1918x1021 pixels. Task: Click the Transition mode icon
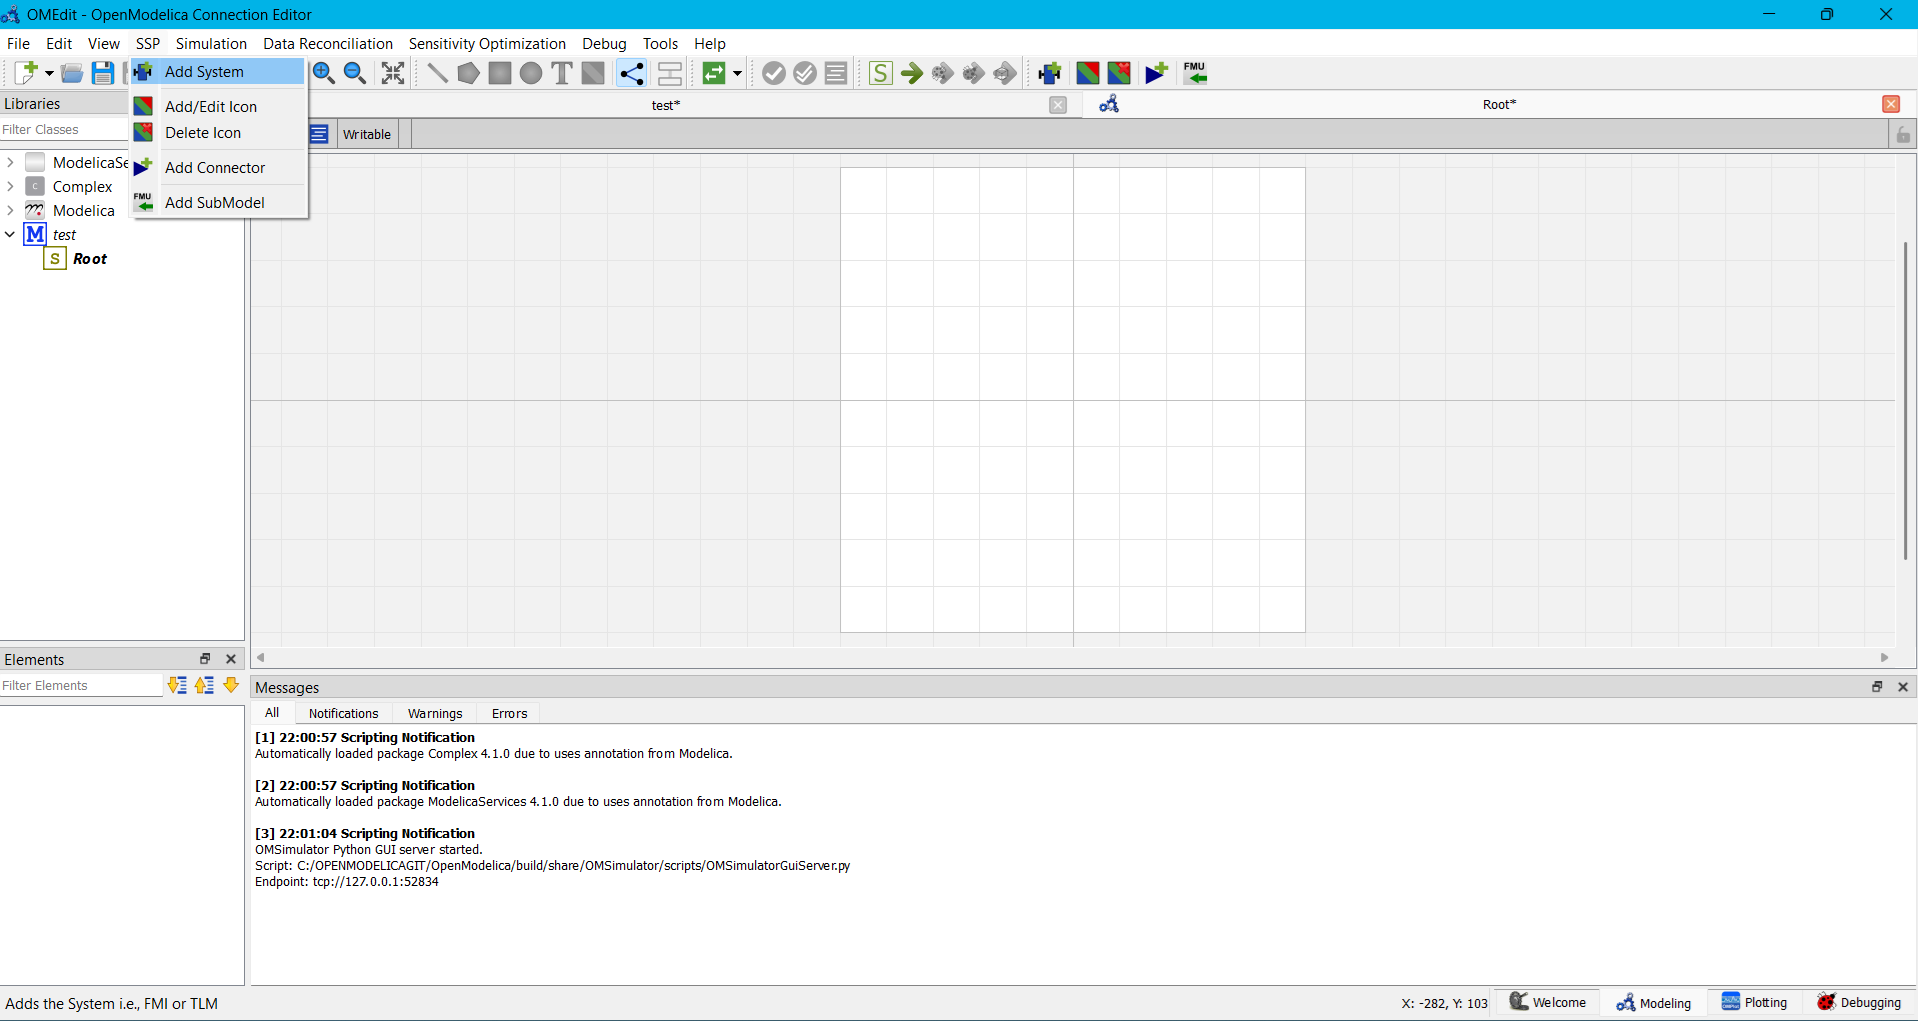pos(670,73)
